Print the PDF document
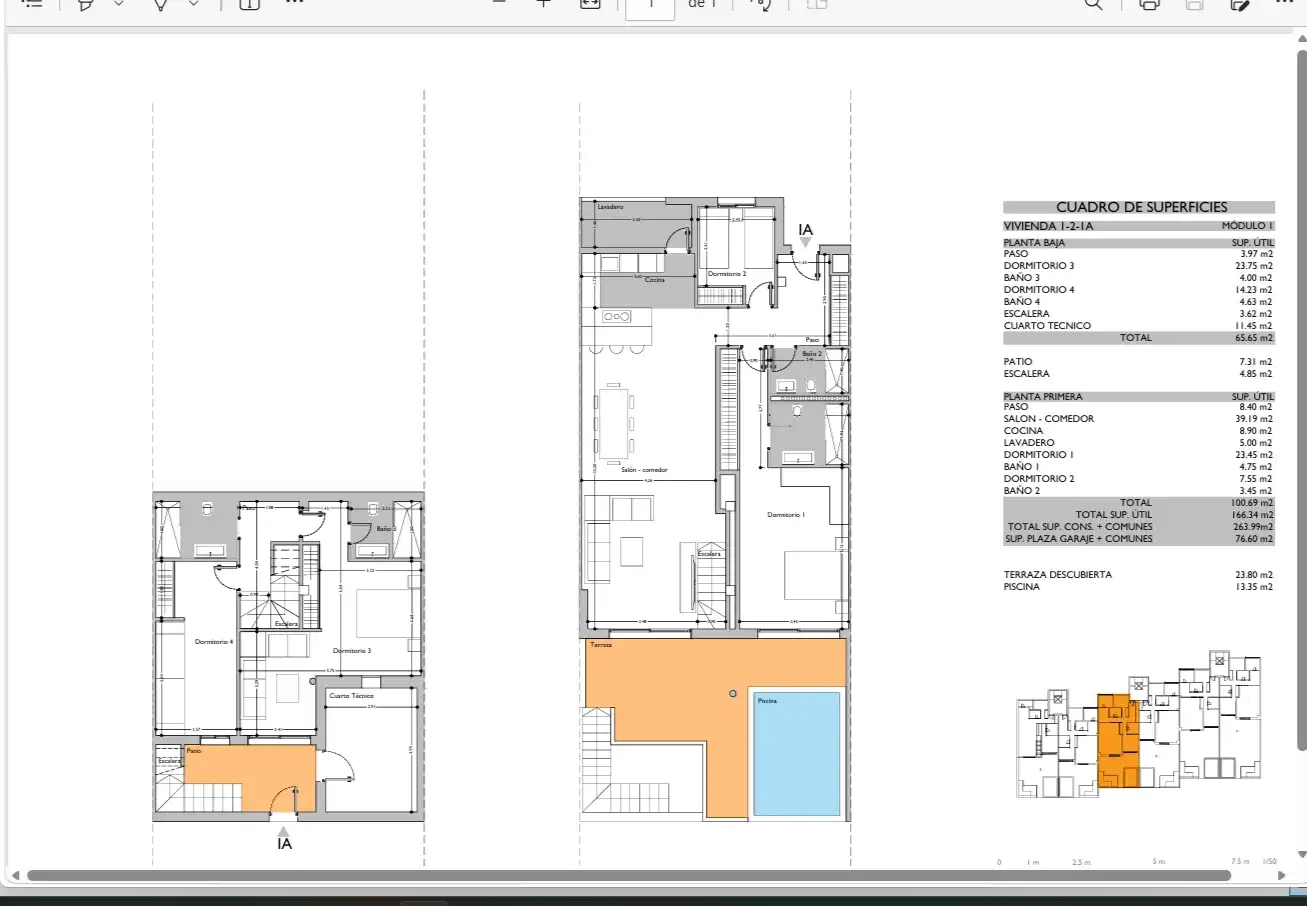 click(1149, 3)
